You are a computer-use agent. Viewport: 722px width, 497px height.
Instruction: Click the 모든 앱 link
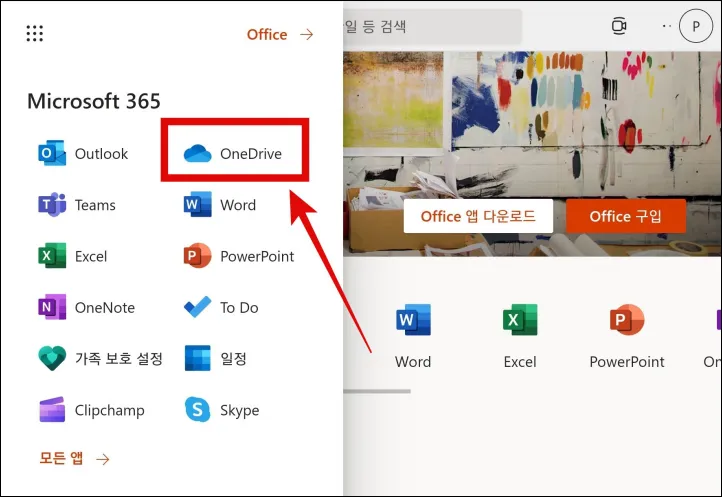pos(61,458)
